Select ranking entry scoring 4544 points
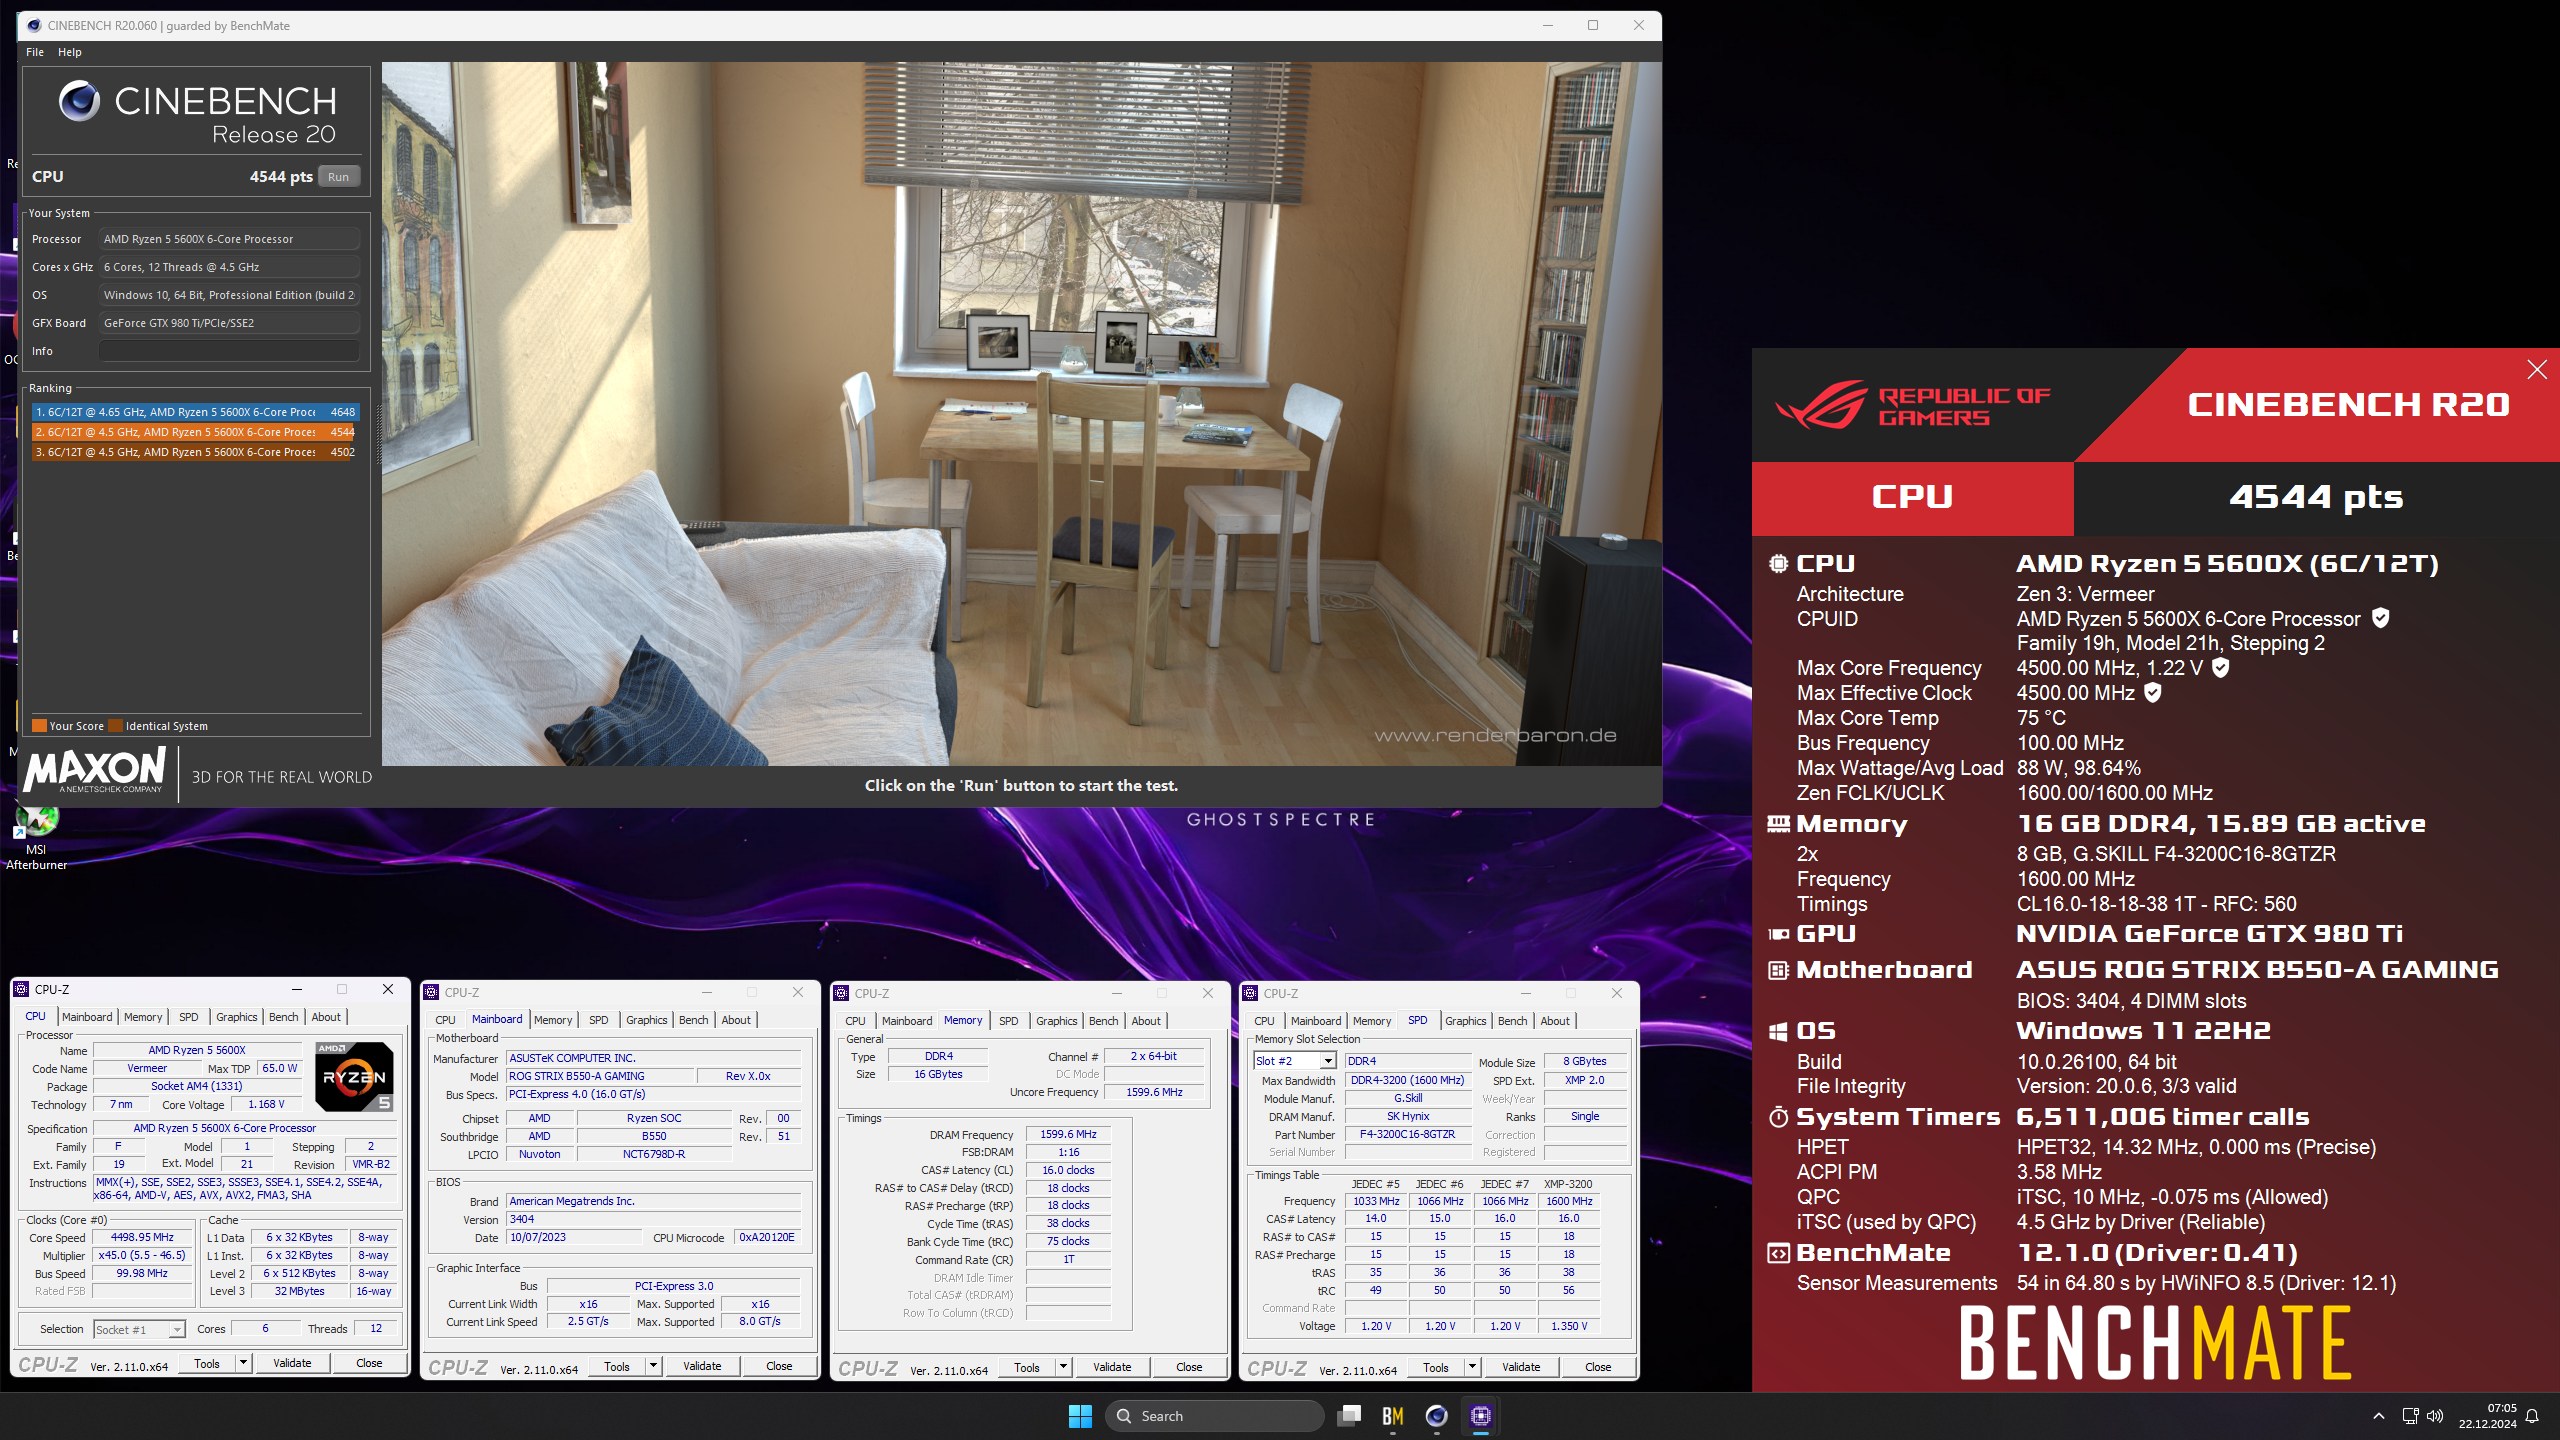Viewport: 2560px width, 1440px height. point(195,432)
